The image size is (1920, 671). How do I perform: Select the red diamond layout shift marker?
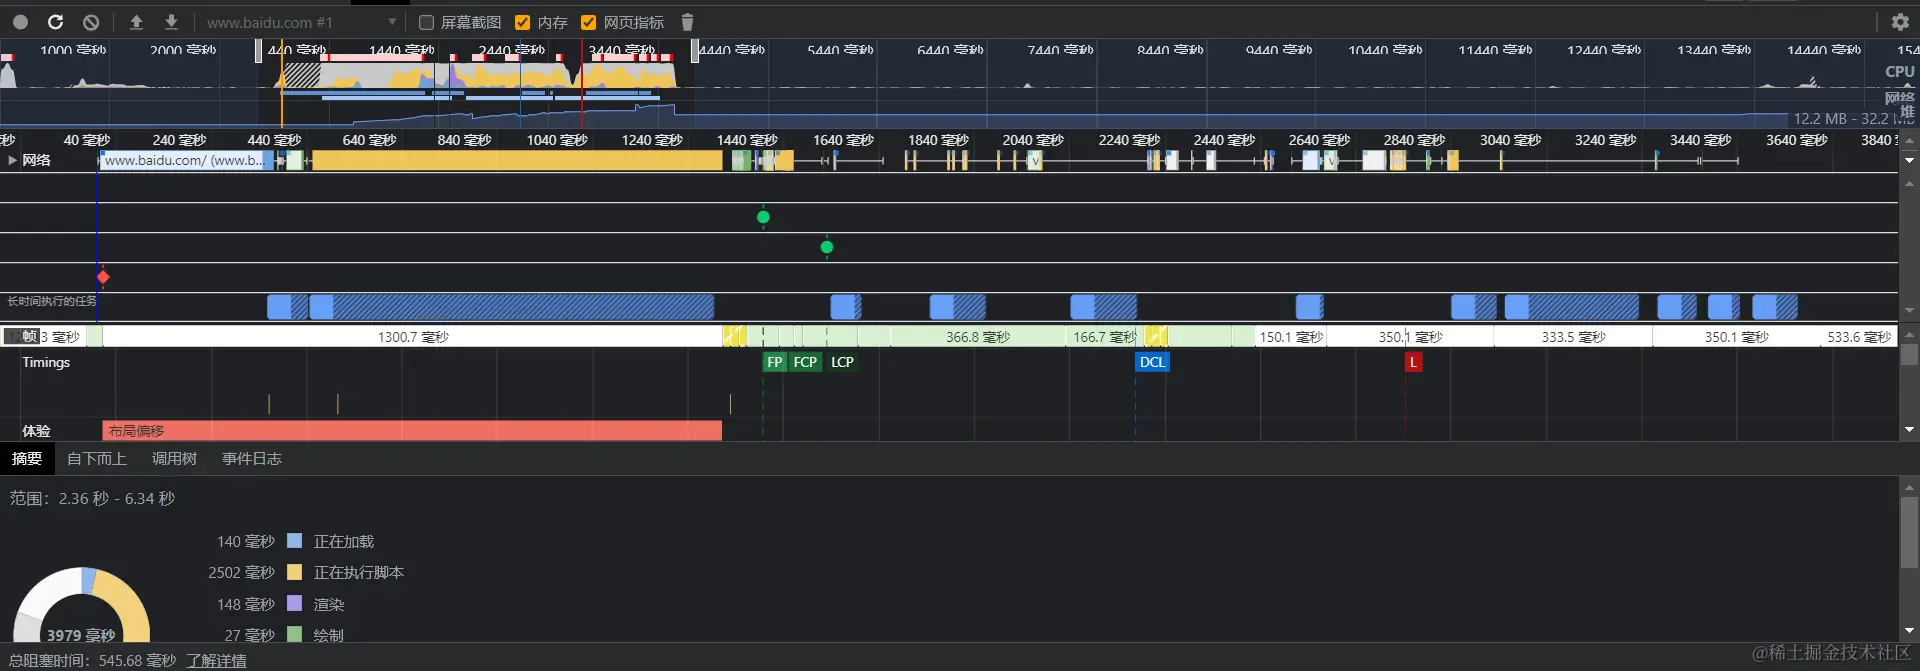click(x=103, y=277)
